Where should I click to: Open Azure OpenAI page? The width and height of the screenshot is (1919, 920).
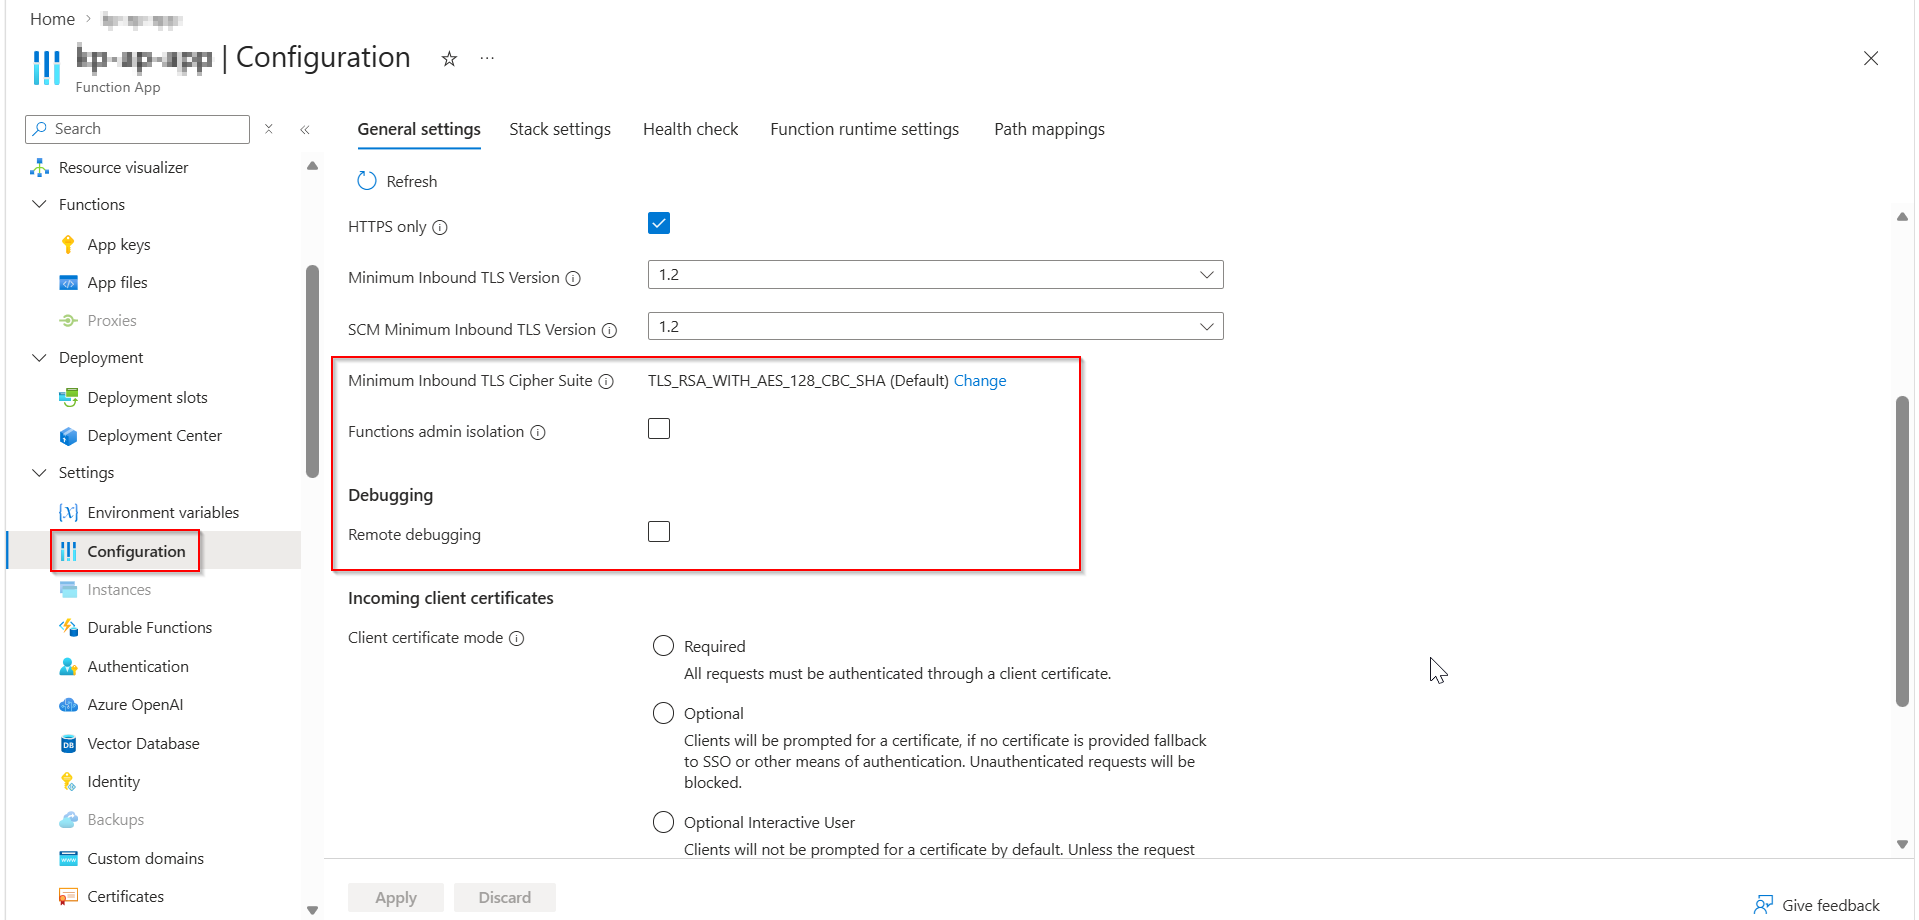click(135, 704)
